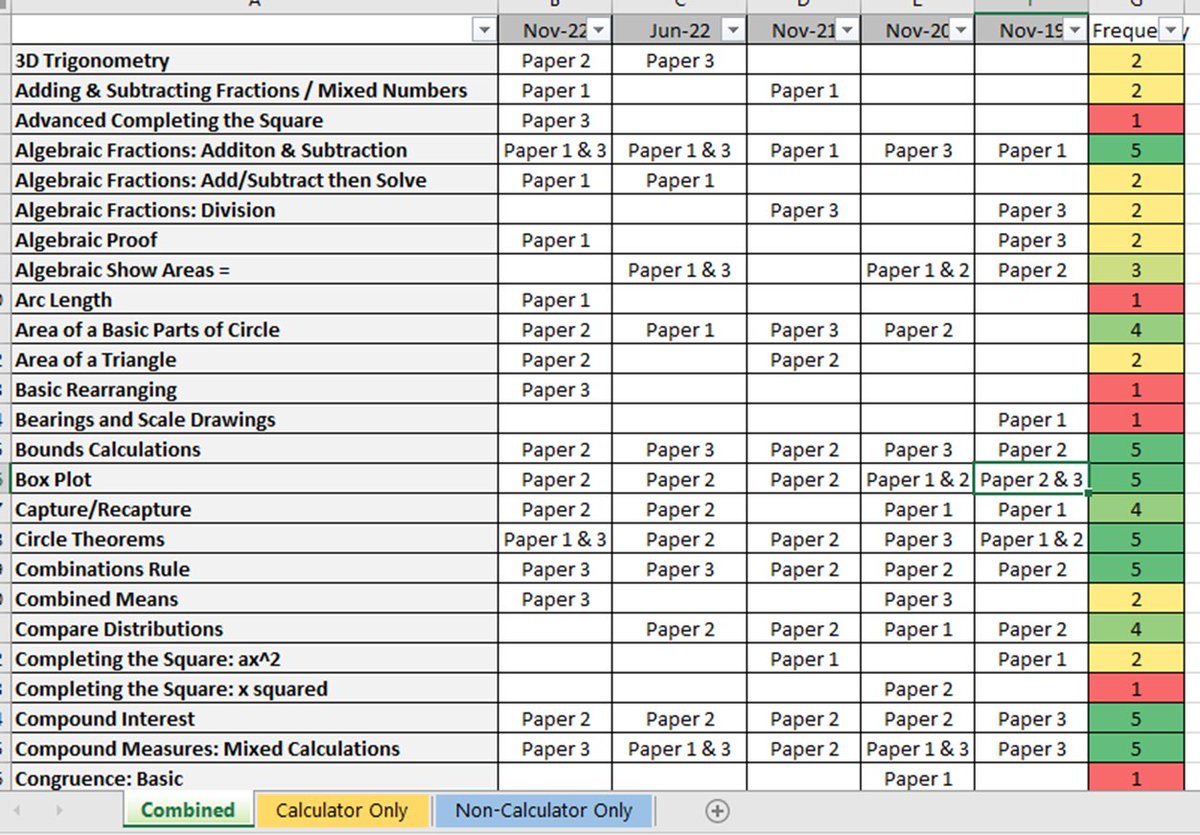Select the Algebraic Fractions: Additon & Subtraction cell
The width and height of the screenshot is (1200, 835).
(x=255, y=151)
